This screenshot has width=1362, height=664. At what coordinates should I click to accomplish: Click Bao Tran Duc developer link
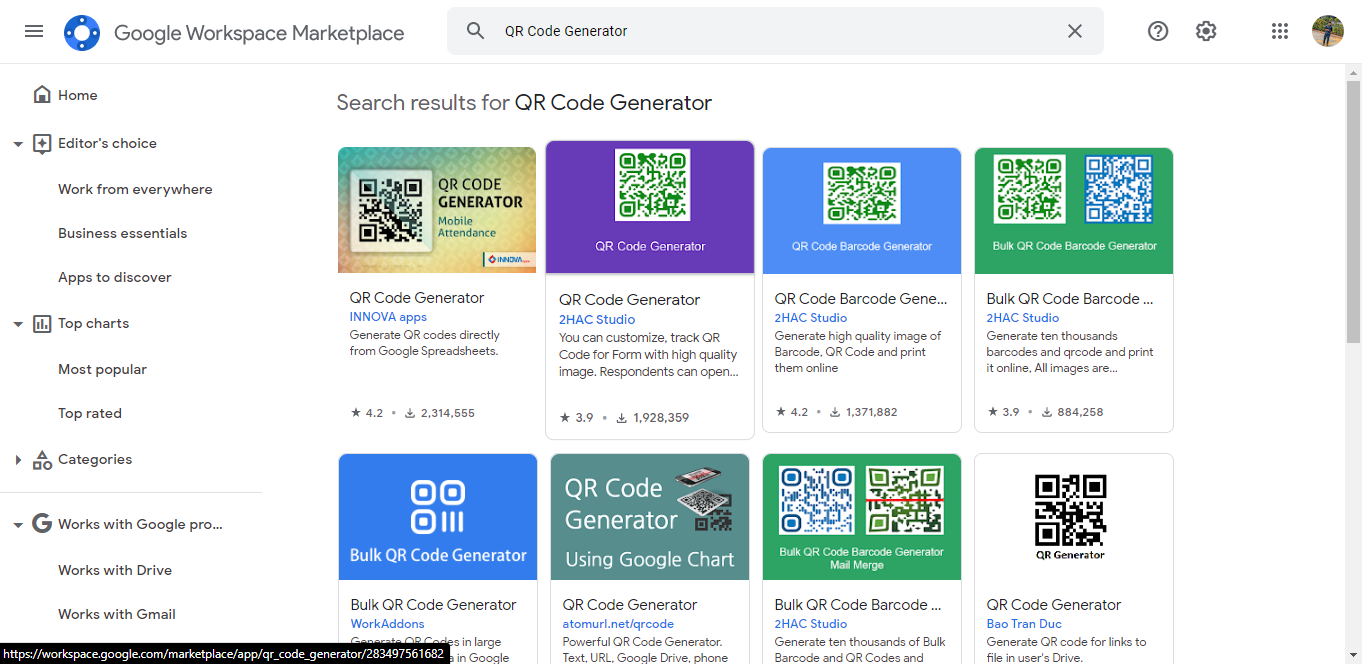[x=1023, y=624]
